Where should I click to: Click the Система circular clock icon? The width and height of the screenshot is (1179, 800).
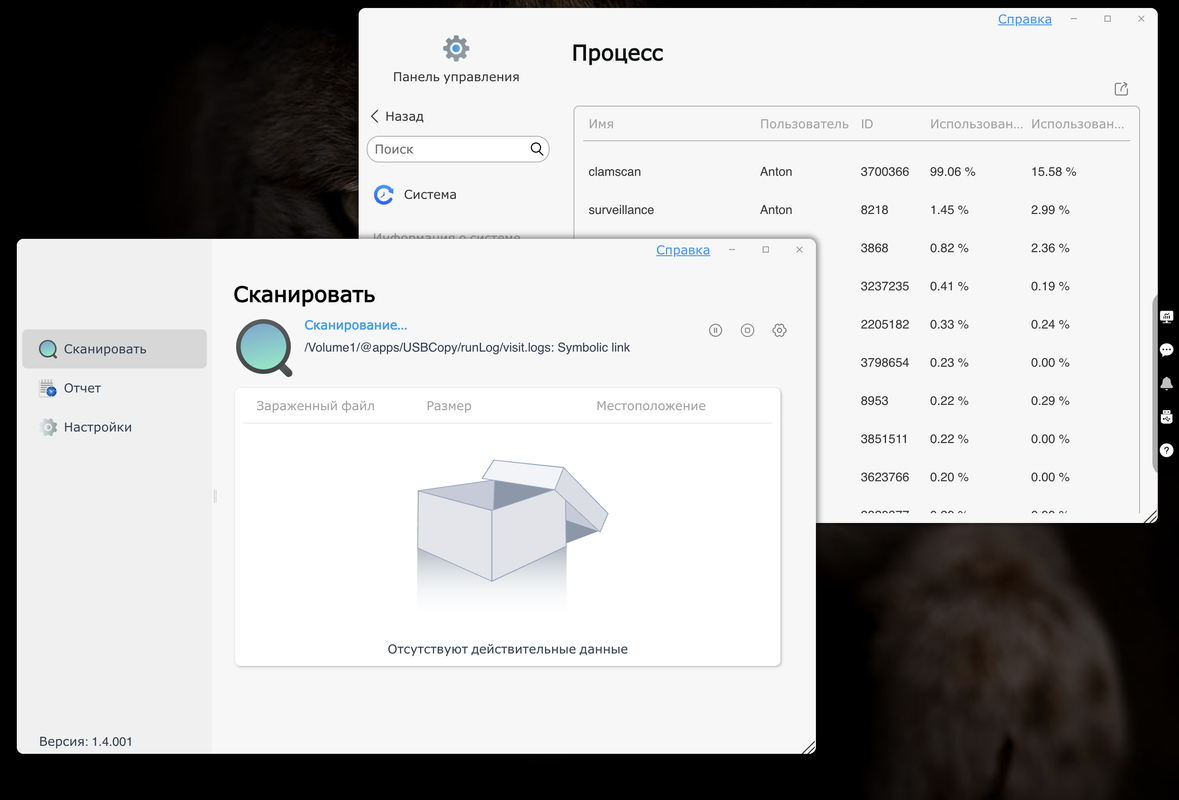tap(383, 195)
